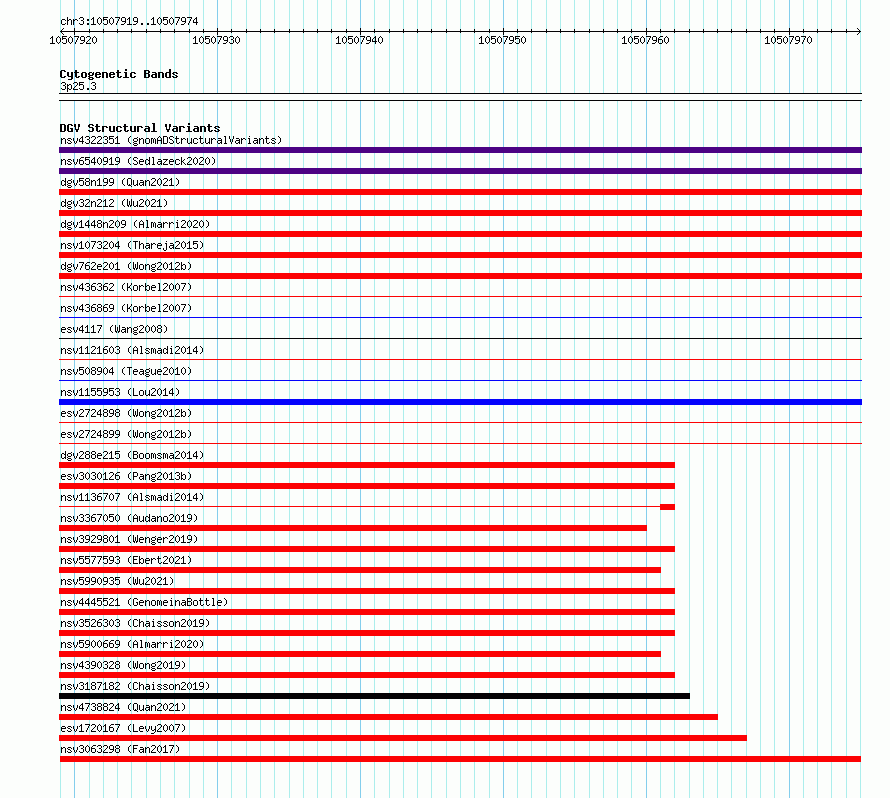Image resolution: width=890 pixels, height=798 pixels.
Task: Click the black bar under nsv3187182
Action: pyautogui.click(x=375, y=696)
